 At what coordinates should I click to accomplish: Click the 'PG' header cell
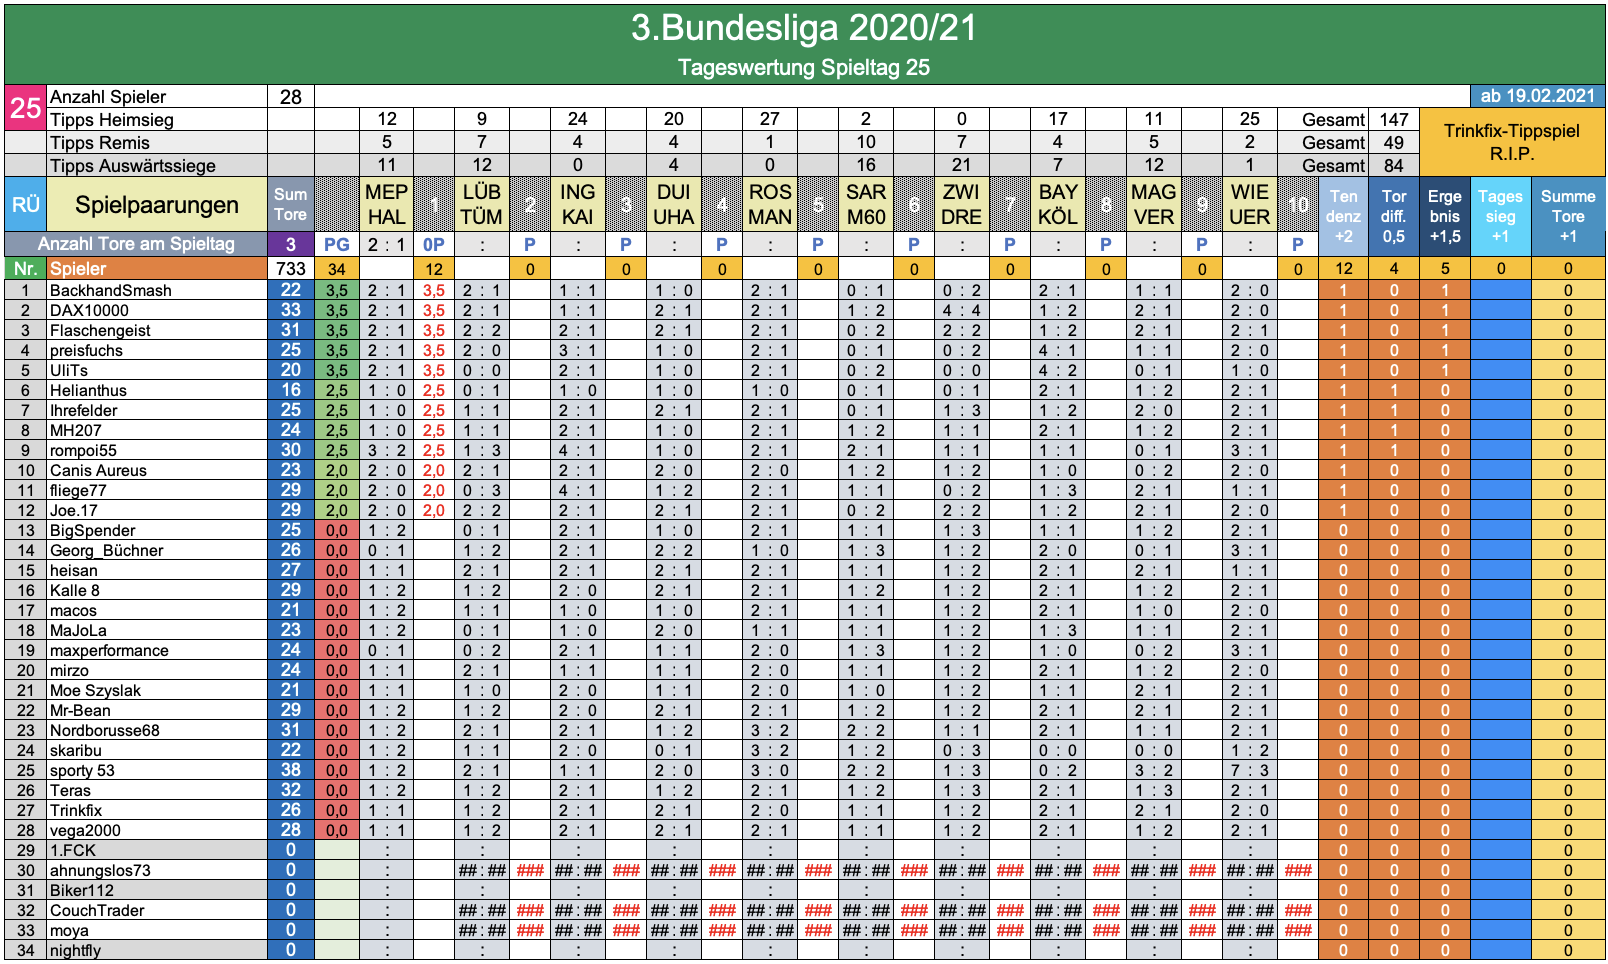(x=337, y=245)
